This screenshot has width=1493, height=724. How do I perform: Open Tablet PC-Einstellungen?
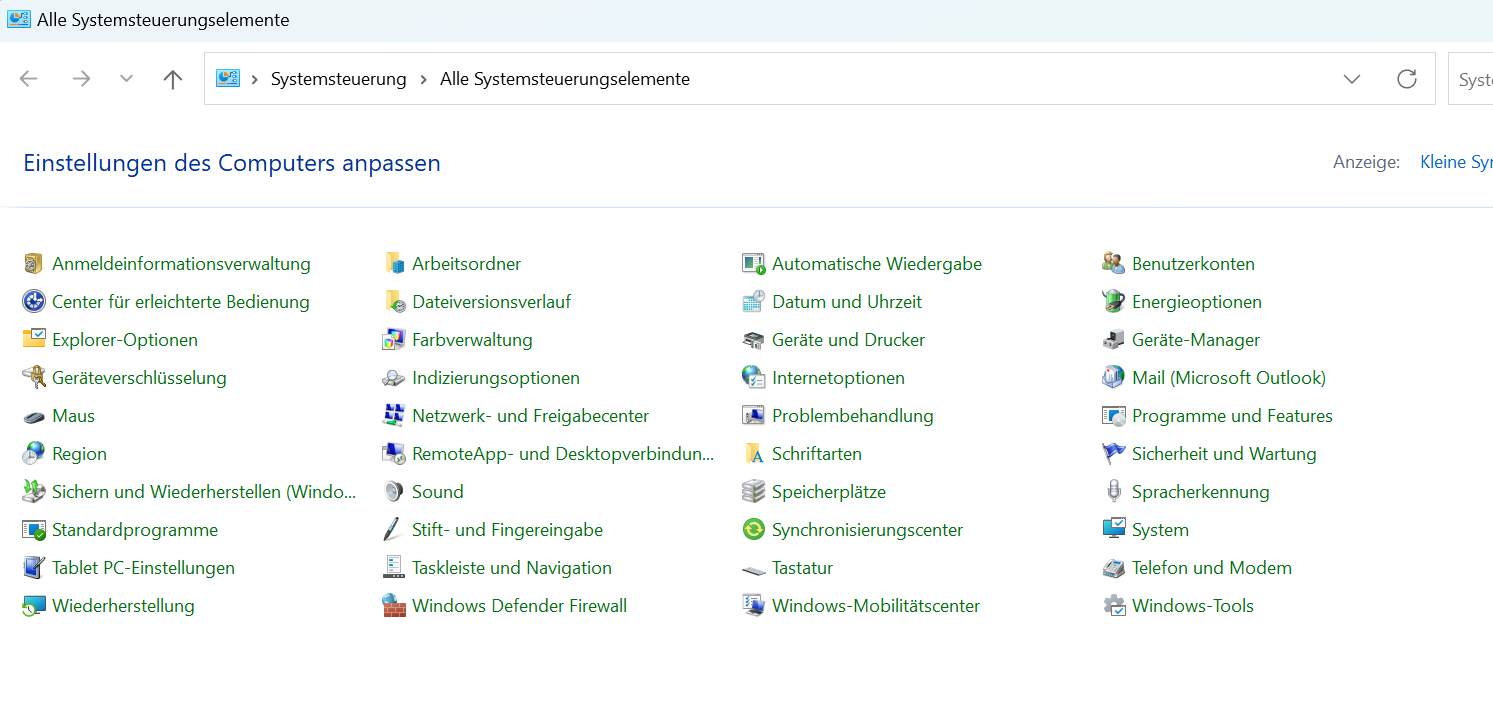143,568
